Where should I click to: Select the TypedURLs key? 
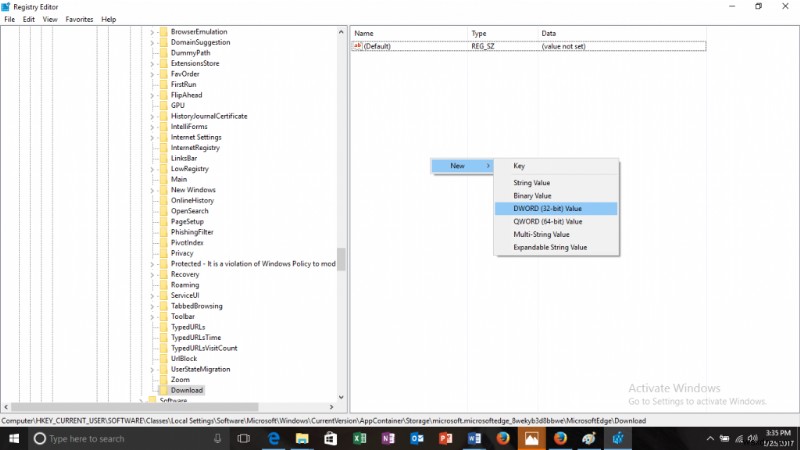[x=188, y=327]
